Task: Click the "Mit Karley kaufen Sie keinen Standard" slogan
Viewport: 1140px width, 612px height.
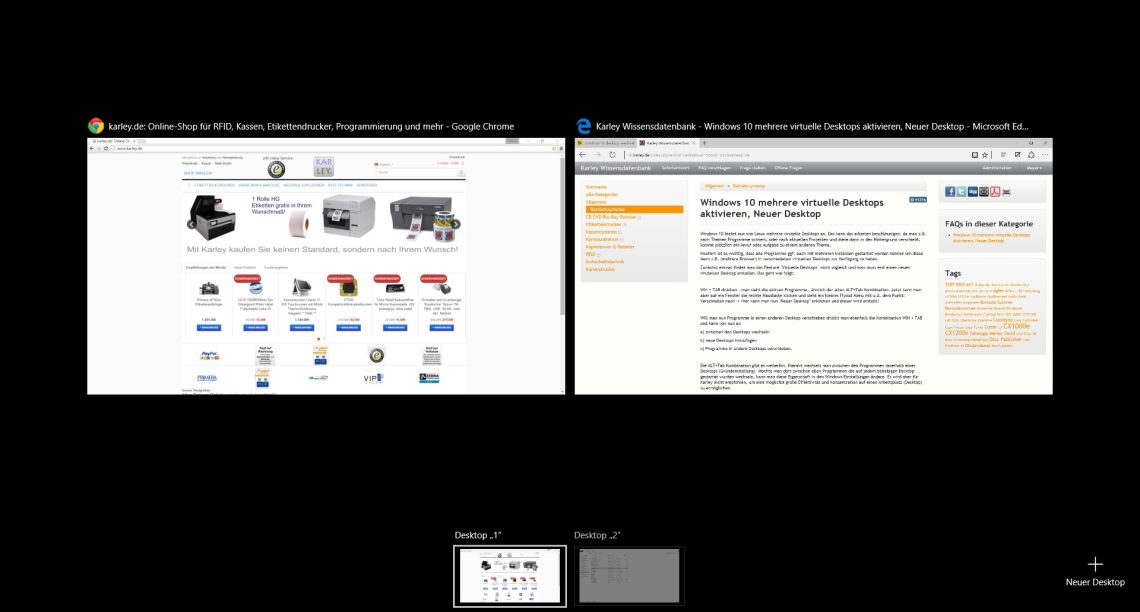Action: point(323,249)
